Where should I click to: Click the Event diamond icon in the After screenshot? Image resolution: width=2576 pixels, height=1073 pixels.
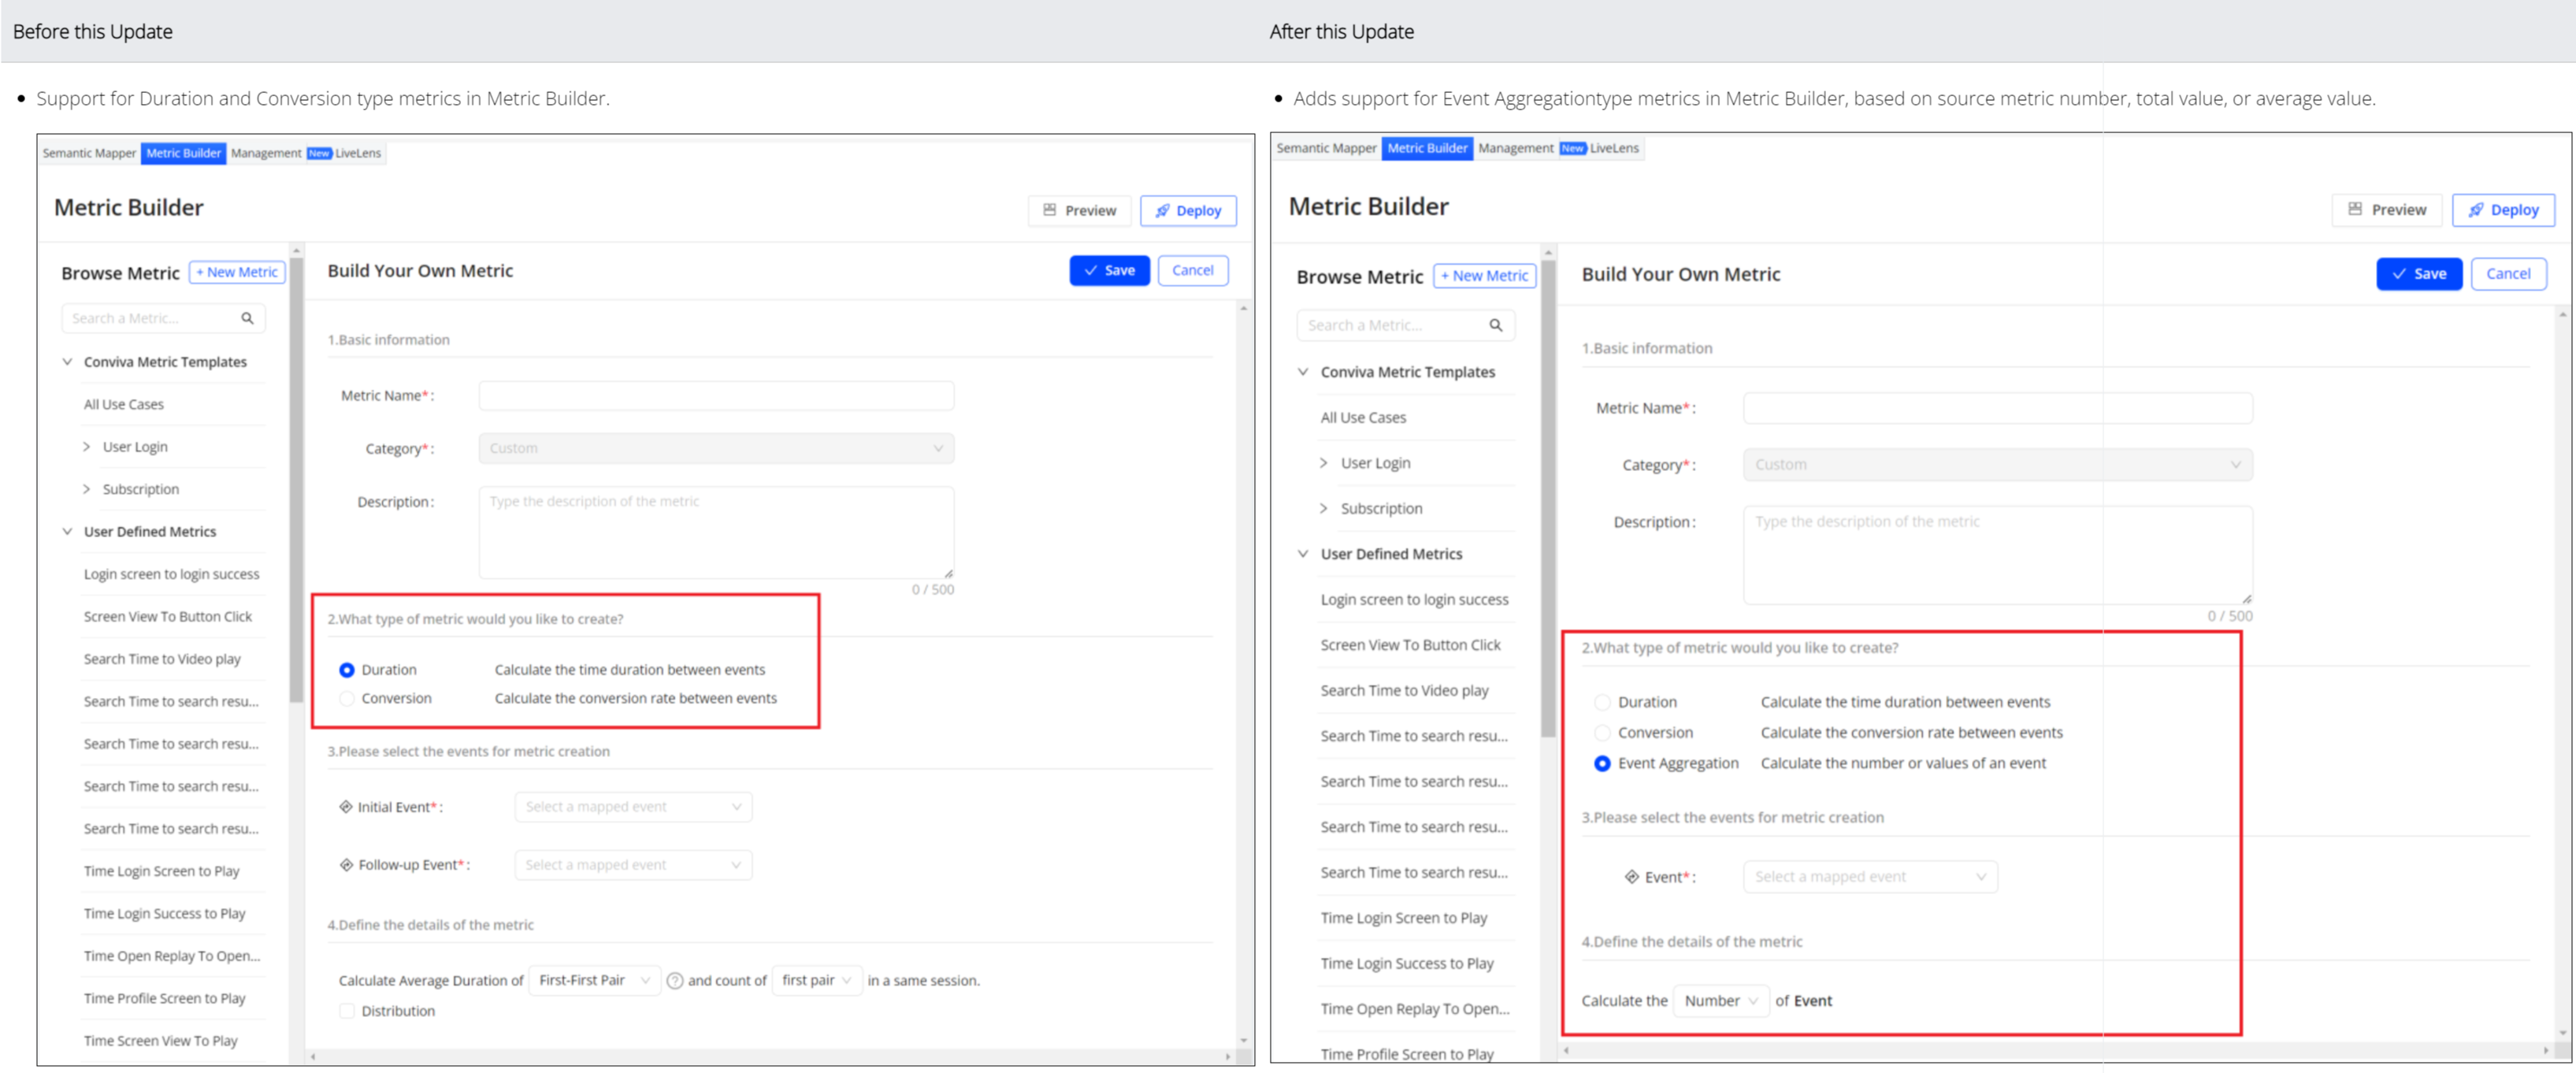point(1632,877)
